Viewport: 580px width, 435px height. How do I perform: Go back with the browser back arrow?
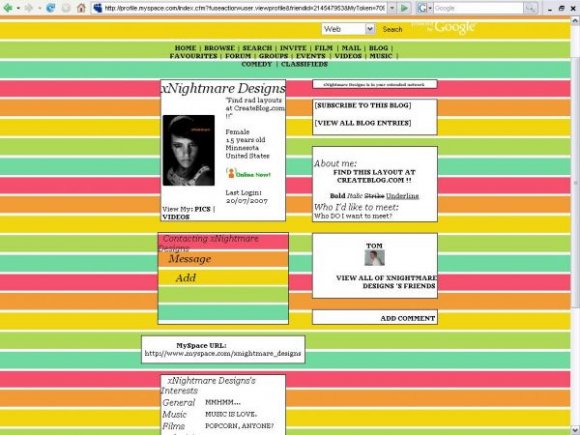tap(7, 8)
